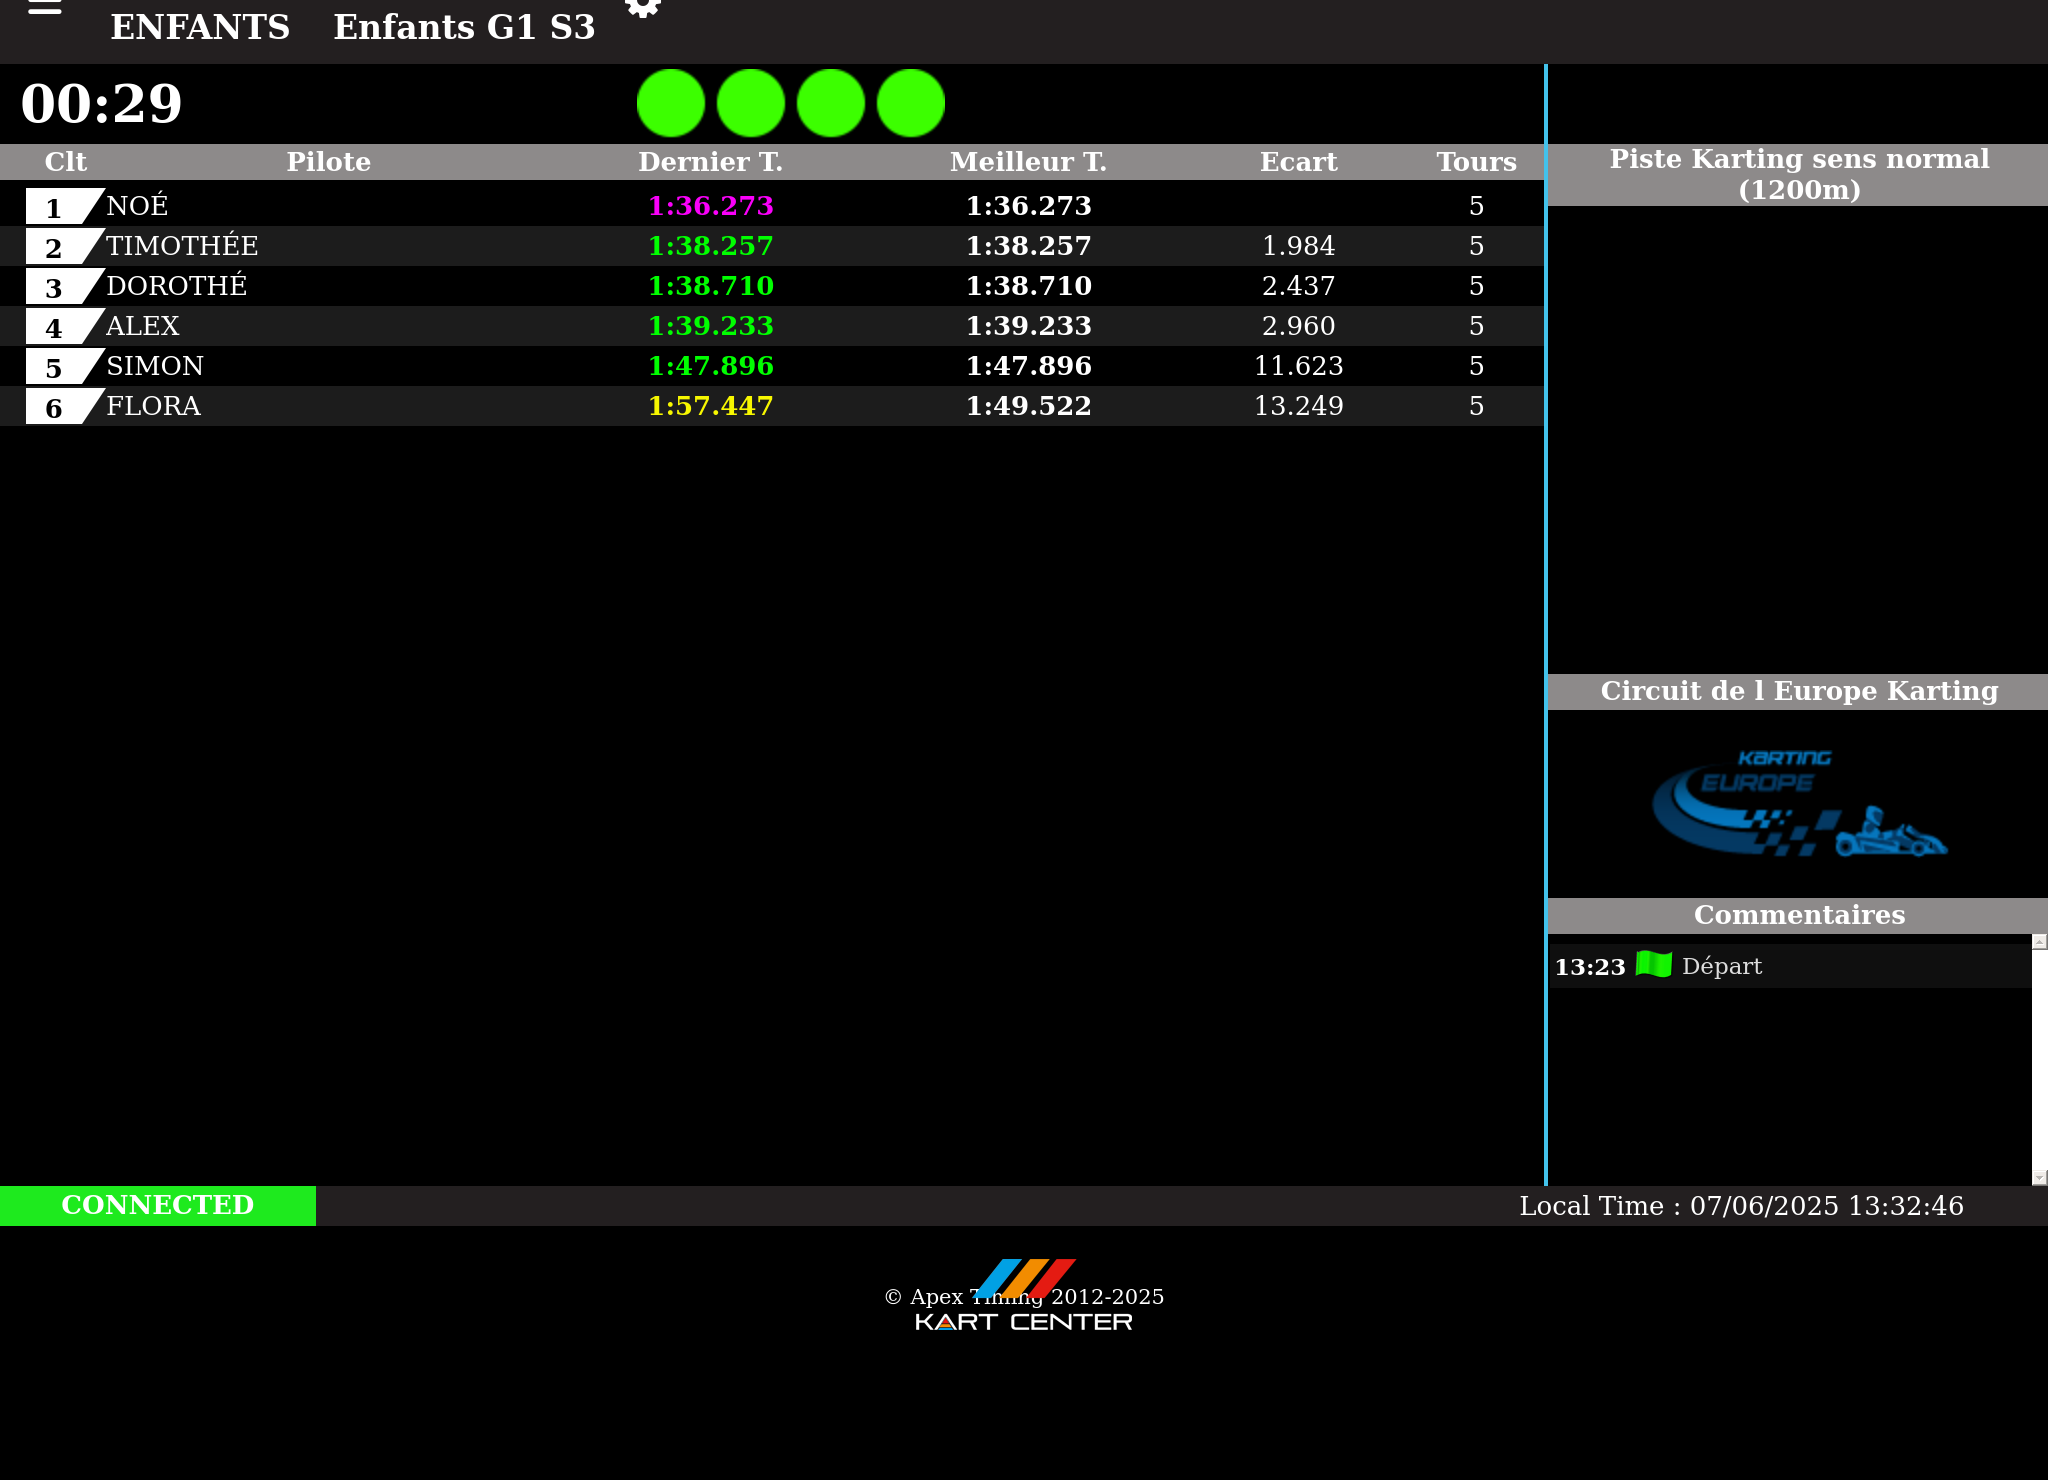
Task: Click the Dernier T. column header
Action: tap(710, 162)
